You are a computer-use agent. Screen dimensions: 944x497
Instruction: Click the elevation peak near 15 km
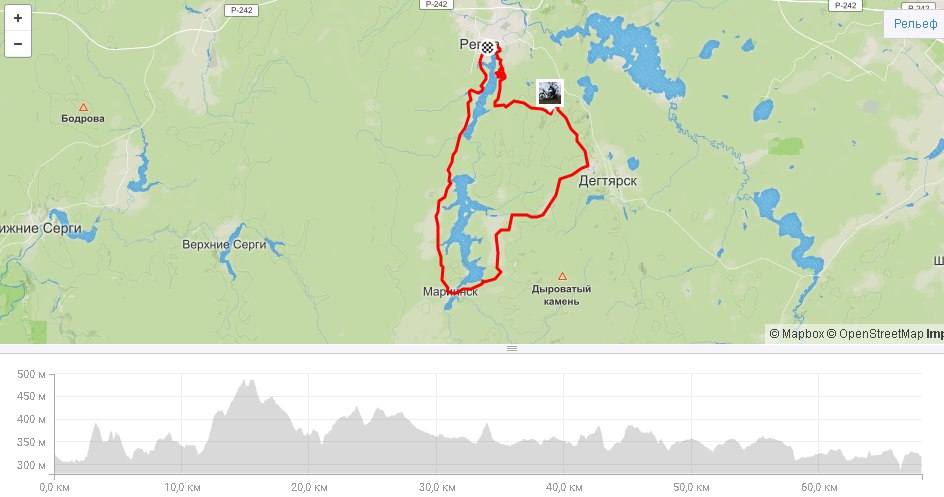[246, 381]
